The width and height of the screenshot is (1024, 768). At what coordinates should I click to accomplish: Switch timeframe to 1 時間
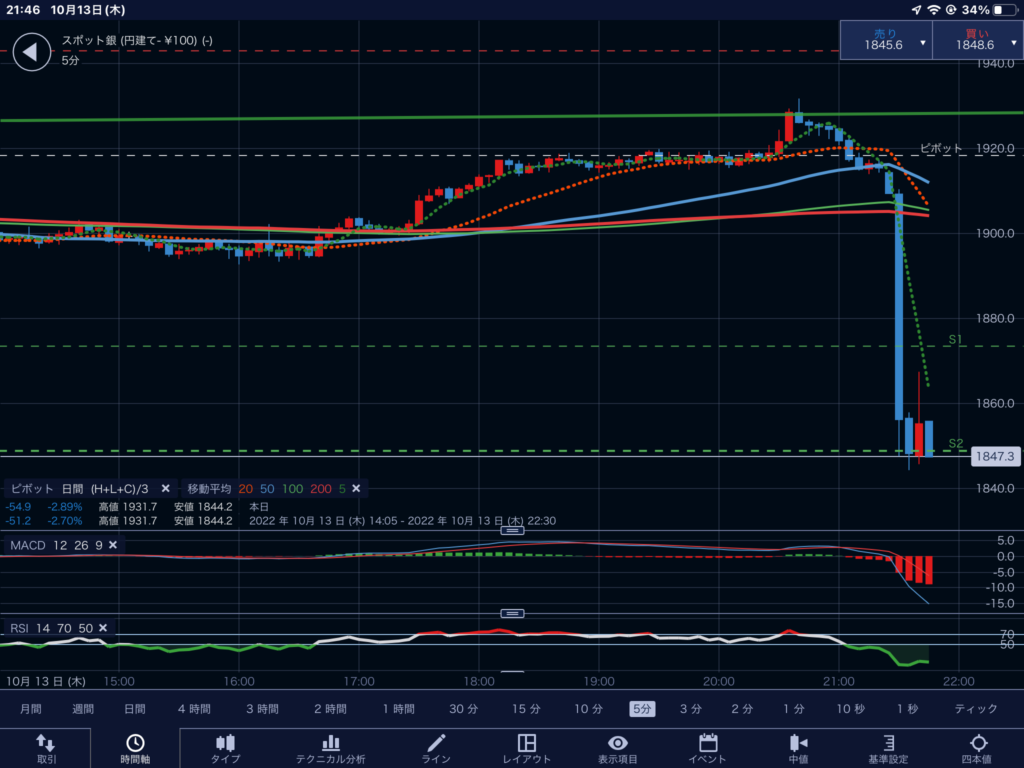pyautogui.click(x=398, y=709)
